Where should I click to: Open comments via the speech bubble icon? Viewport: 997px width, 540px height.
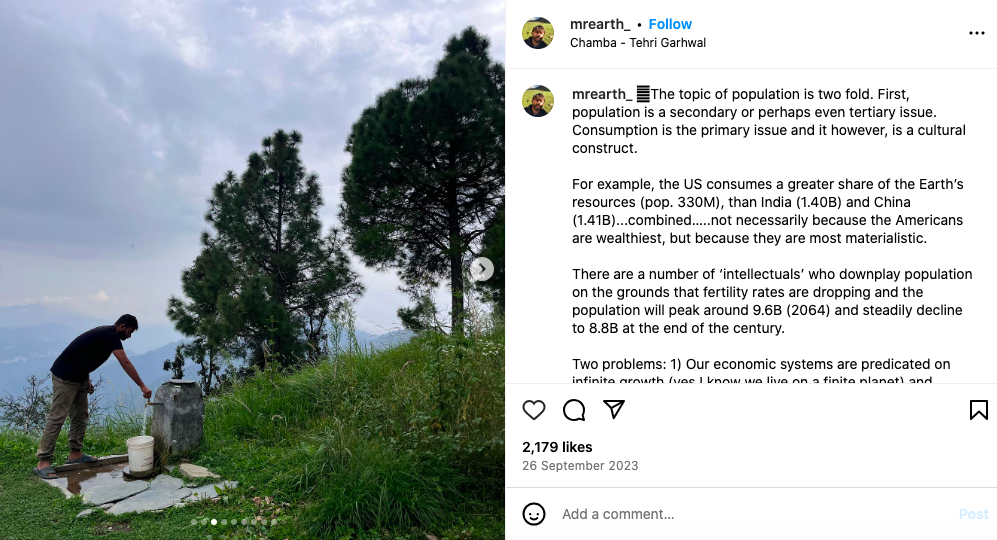tap(574, 410)
